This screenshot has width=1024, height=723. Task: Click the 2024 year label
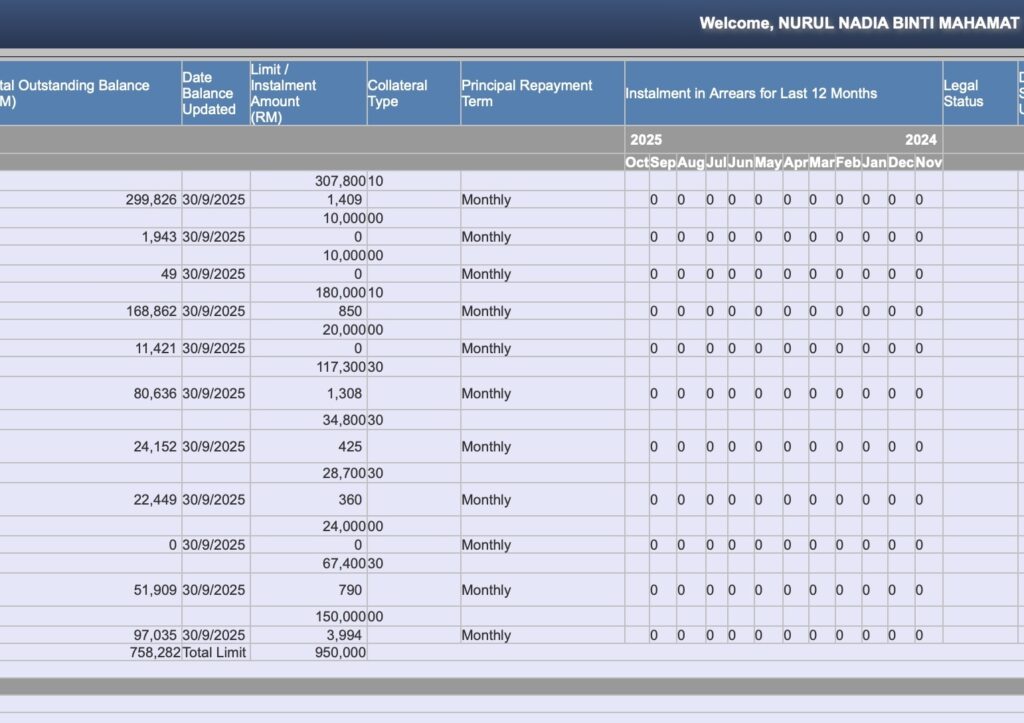tap(920, 140)
